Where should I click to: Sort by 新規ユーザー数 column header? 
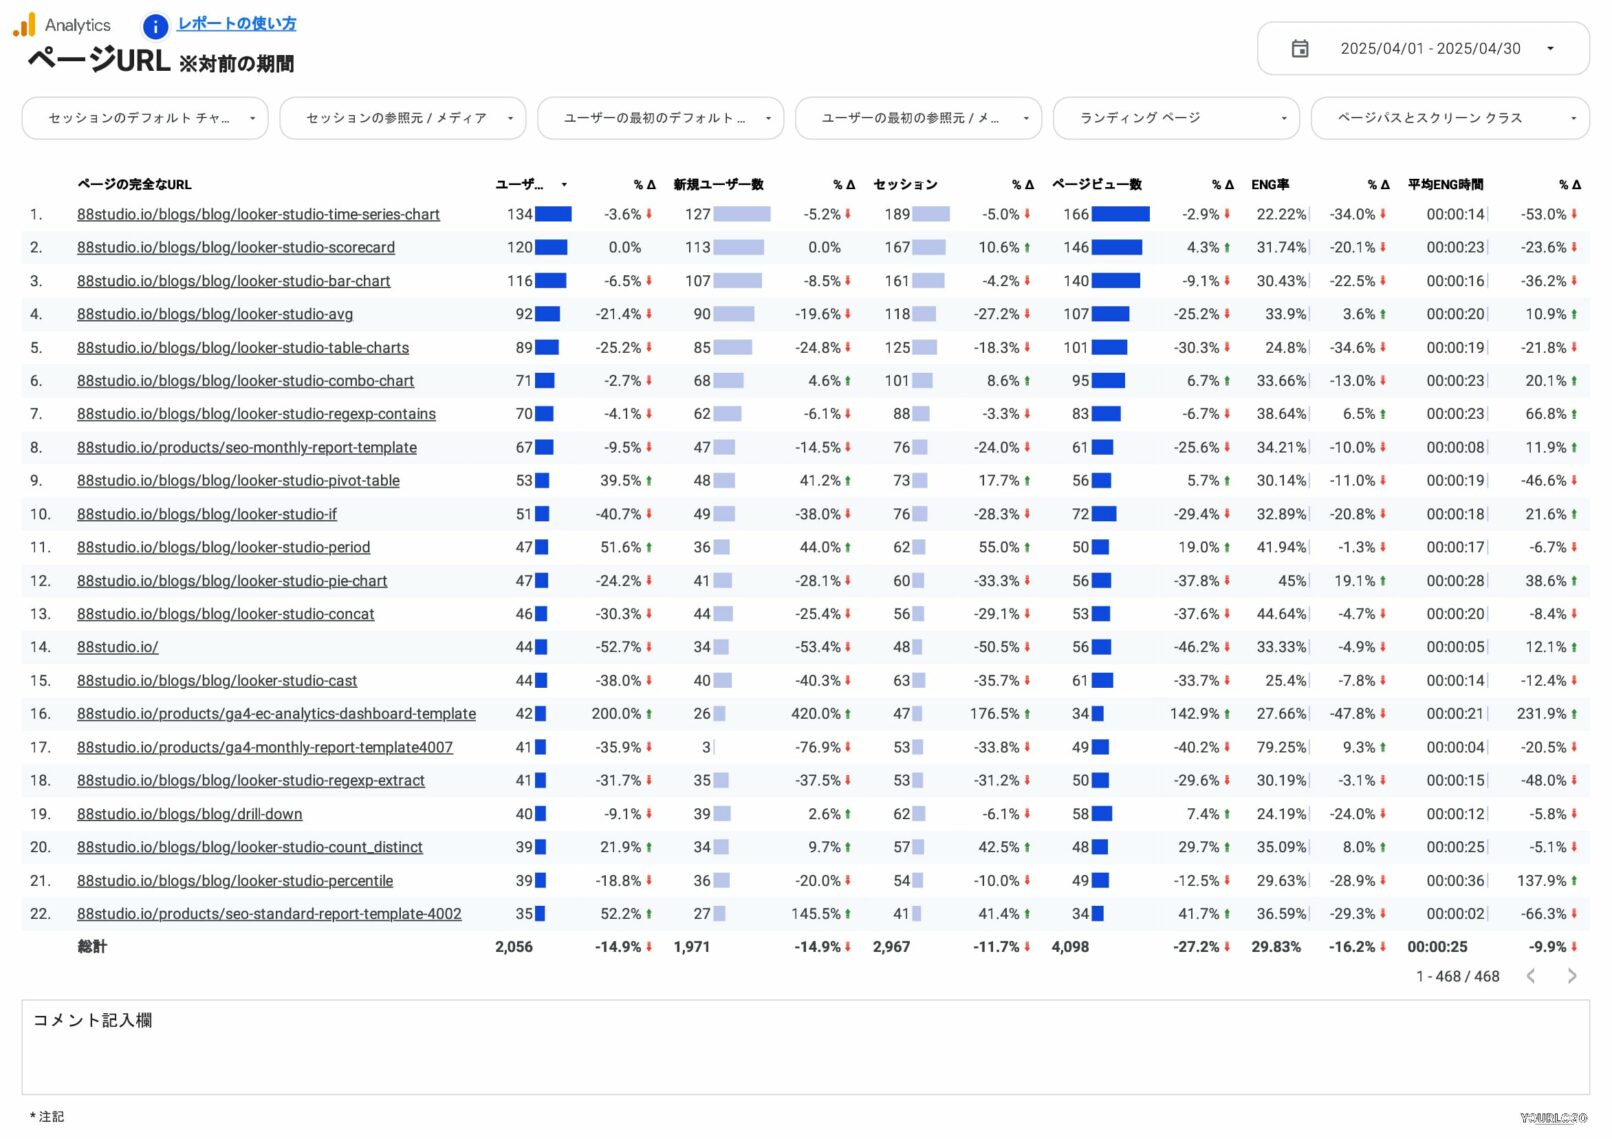pos(718,184)
